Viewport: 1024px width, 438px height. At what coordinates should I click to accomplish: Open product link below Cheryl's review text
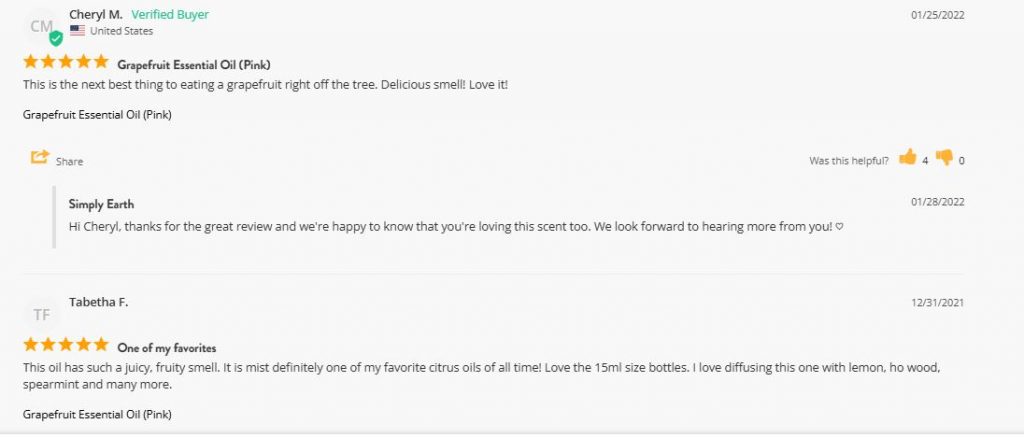97,115
